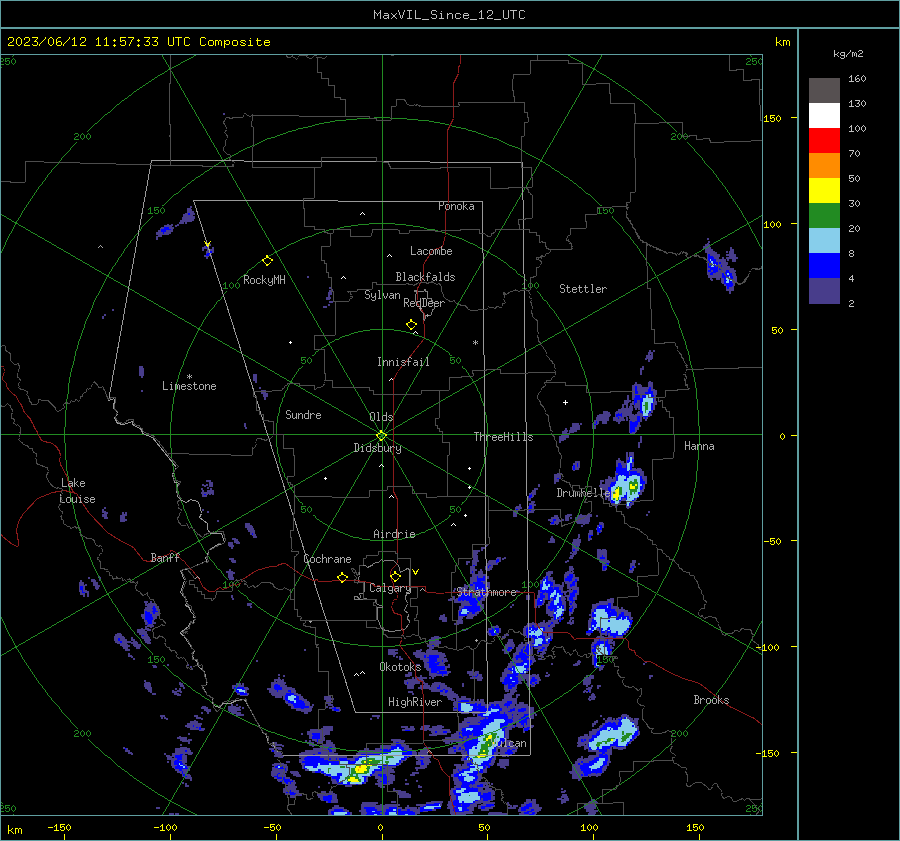Click the Limestone label
Screen dimensions: 900x841
click(189, 386)
